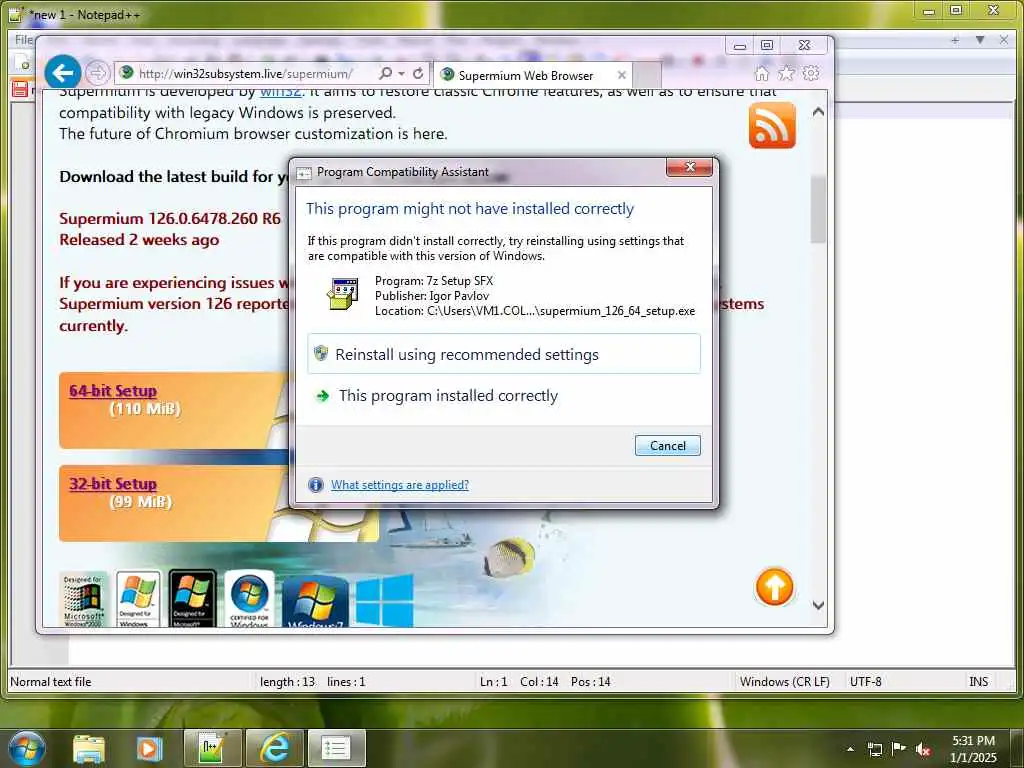Go back with the IE back arrow

63,72
